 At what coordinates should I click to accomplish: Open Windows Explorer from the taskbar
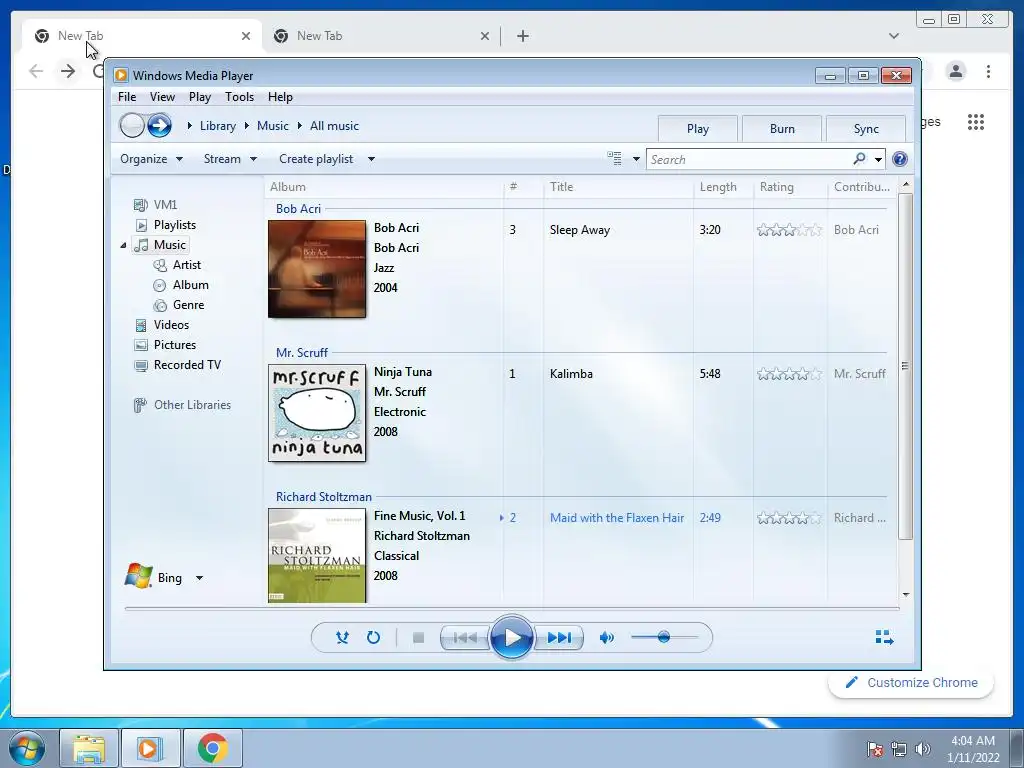89,748
